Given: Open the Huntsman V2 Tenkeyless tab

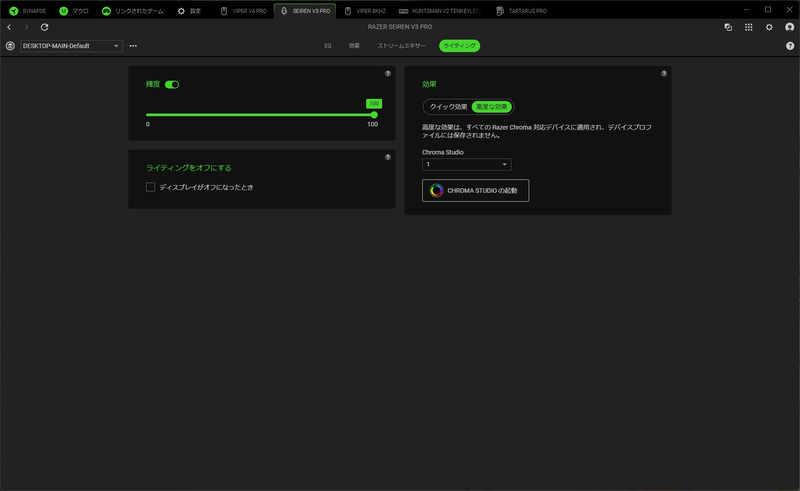Looking at the screenshot, I should tap(439, 11).
